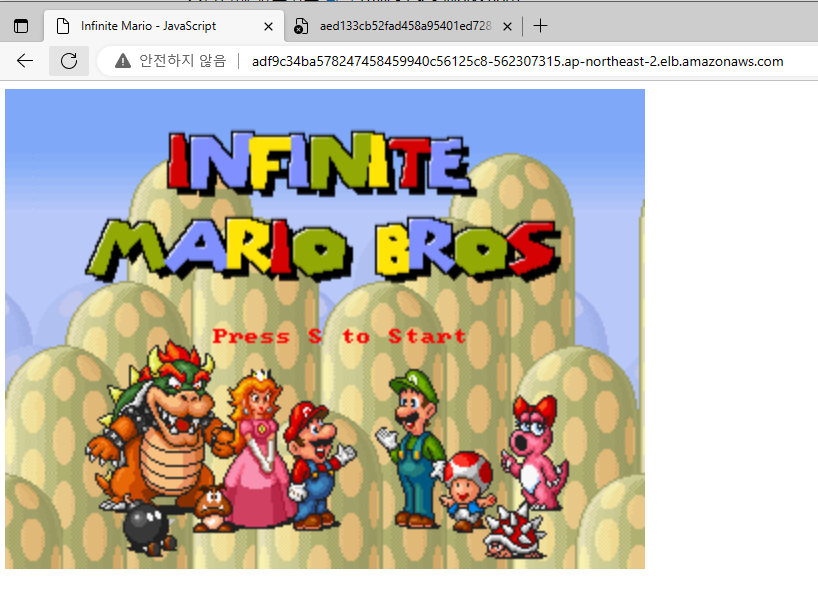Close the aed133cb52fad458 tab
818x598 pixels.
507,26
